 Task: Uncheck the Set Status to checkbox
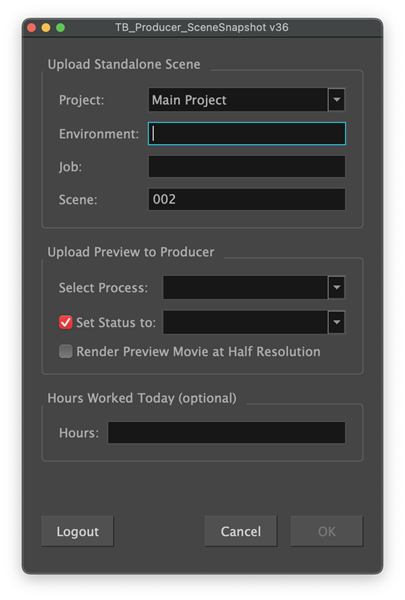click(x=65, y=322)
